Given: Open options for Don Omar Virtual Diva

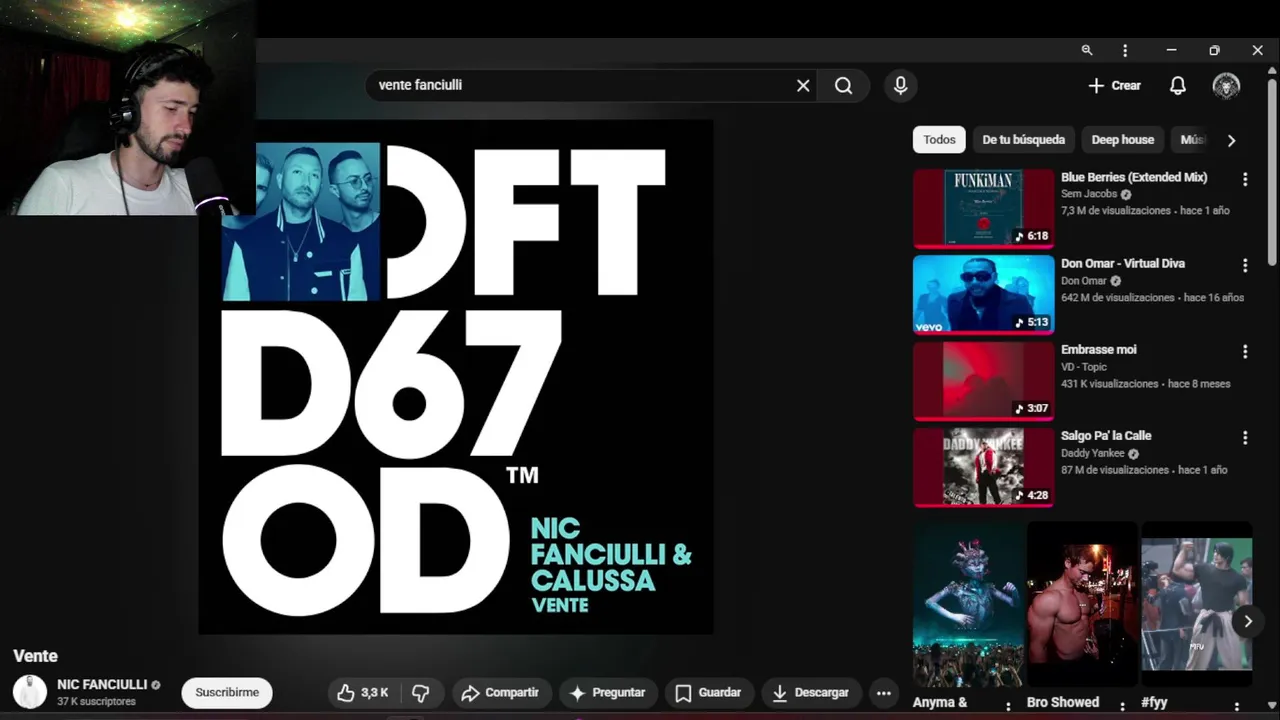Looking at the screenshot, I should point(1245,265).
